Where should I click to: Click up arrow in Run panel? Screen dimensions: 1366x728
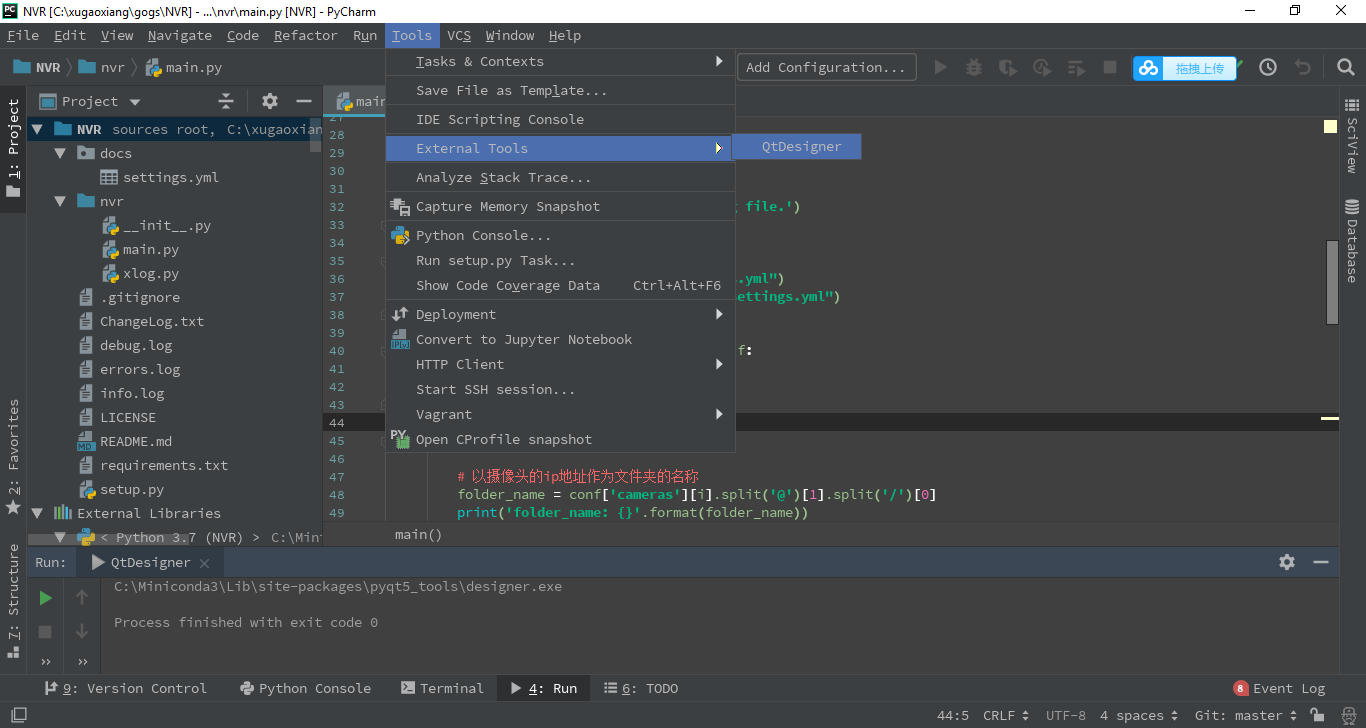coord(82,598)
